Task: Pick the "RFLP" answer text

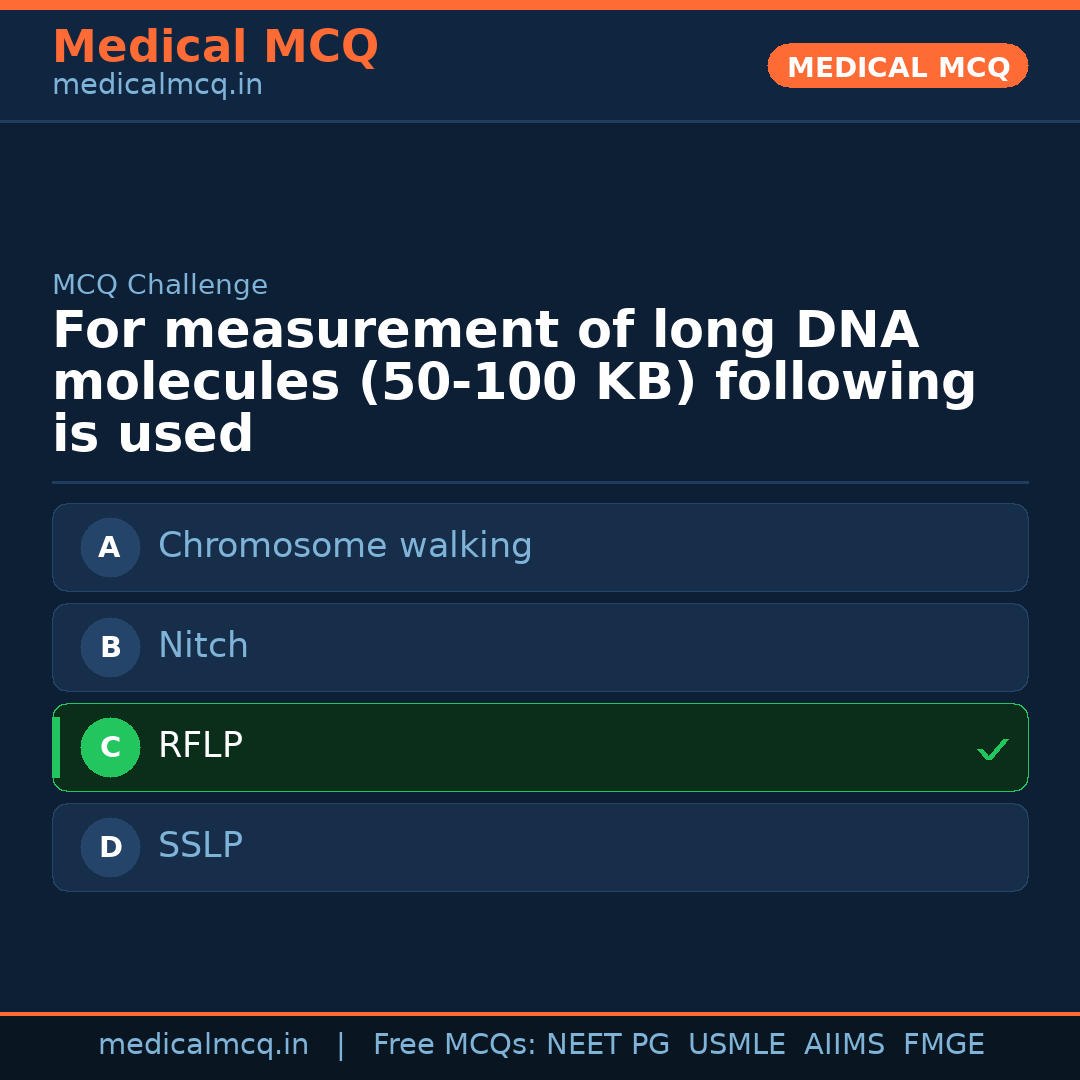Action: click(x=200, y=746)
